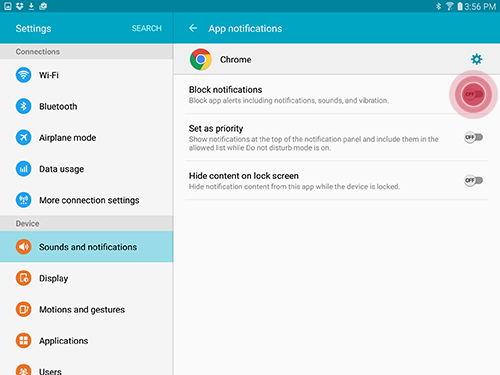Tap the Device section header
500x375 pixels.
[87, 223]
